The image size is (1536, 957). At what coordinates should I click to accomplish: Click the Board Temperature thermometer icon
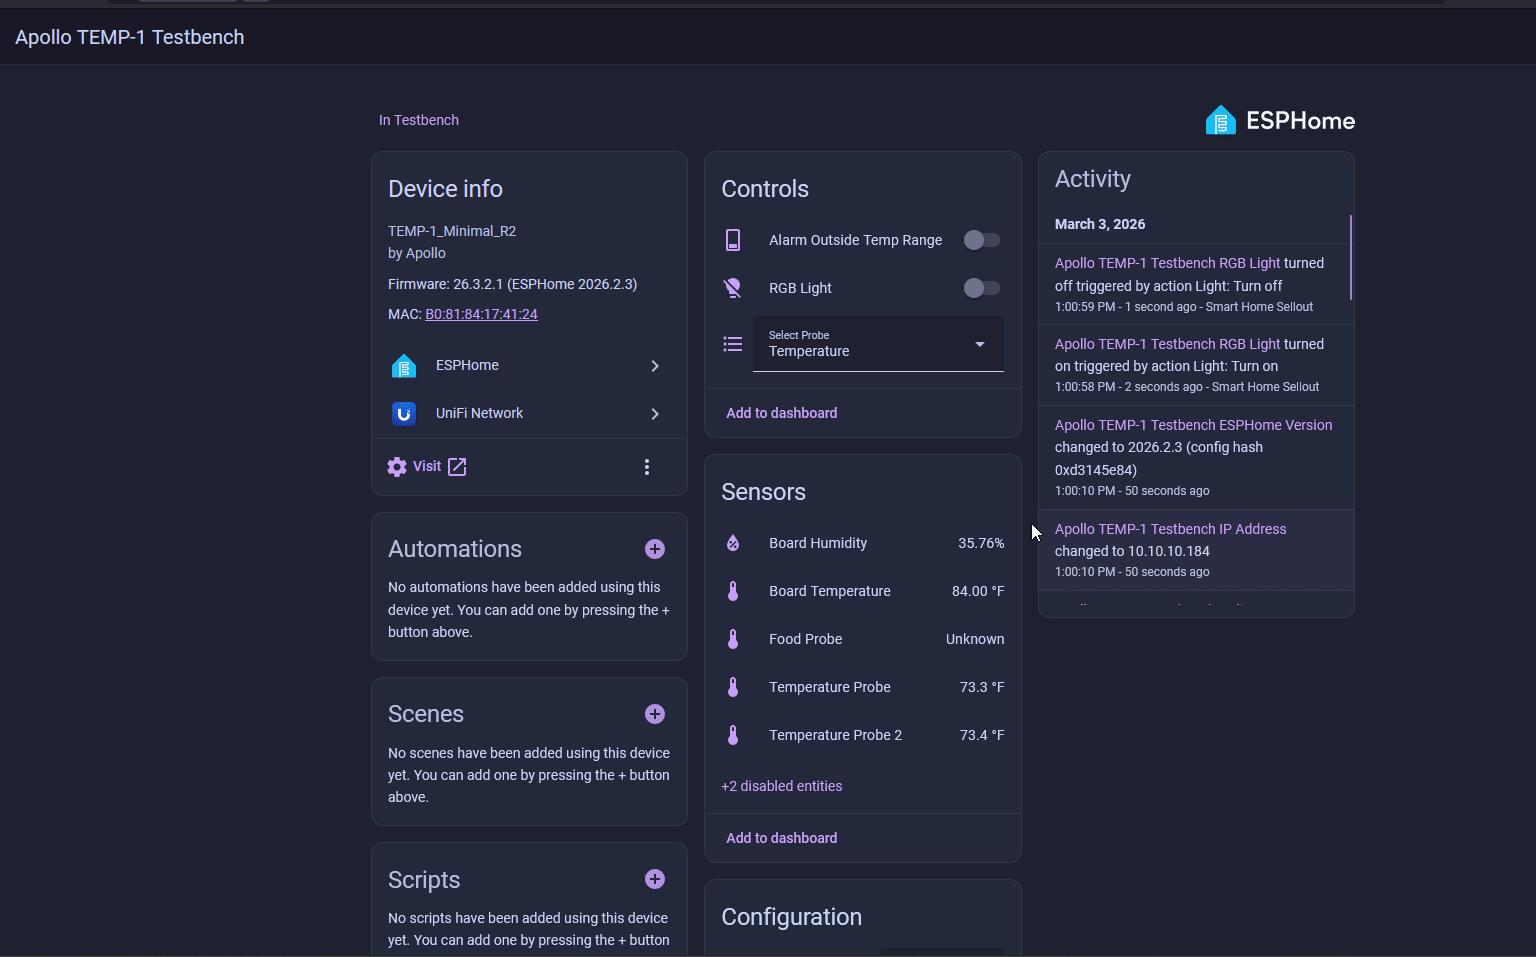click(x=733, y=591)
